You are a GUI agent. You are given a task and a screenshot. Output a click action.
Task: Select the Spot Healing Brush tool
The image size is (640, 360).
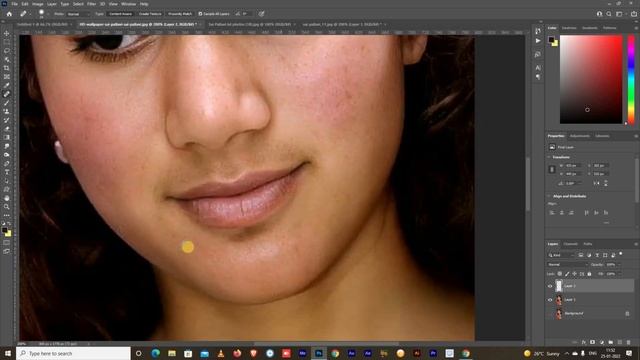tap(7, 94)
